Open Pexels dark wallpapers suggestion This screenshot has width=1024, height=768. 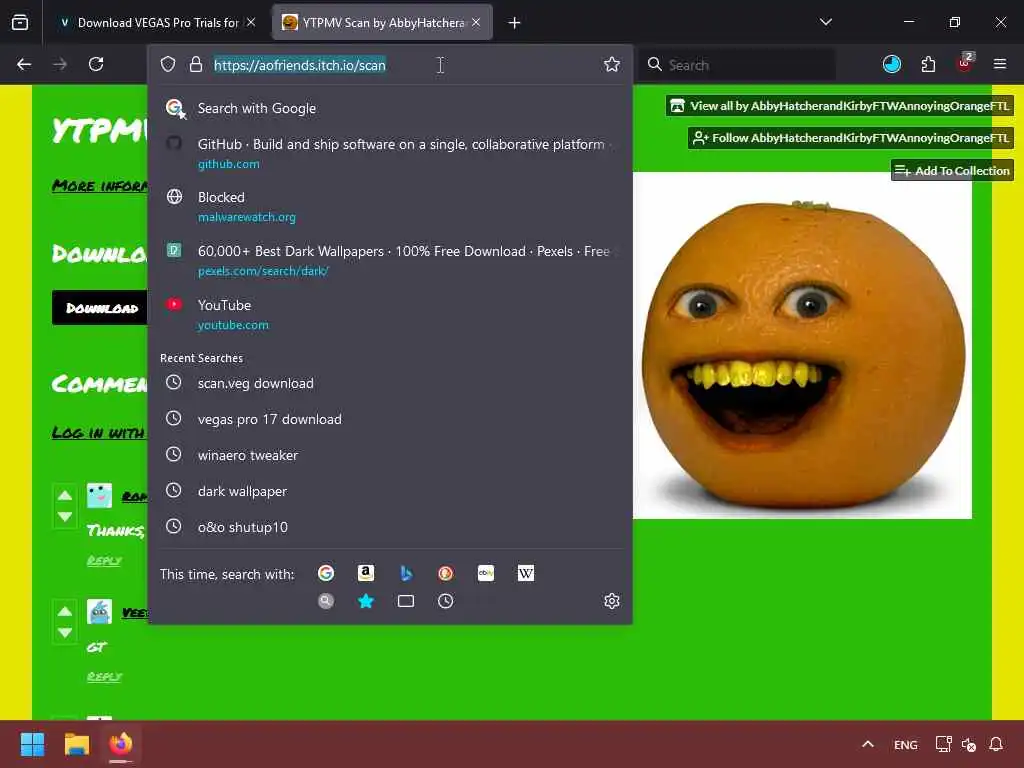390,261
